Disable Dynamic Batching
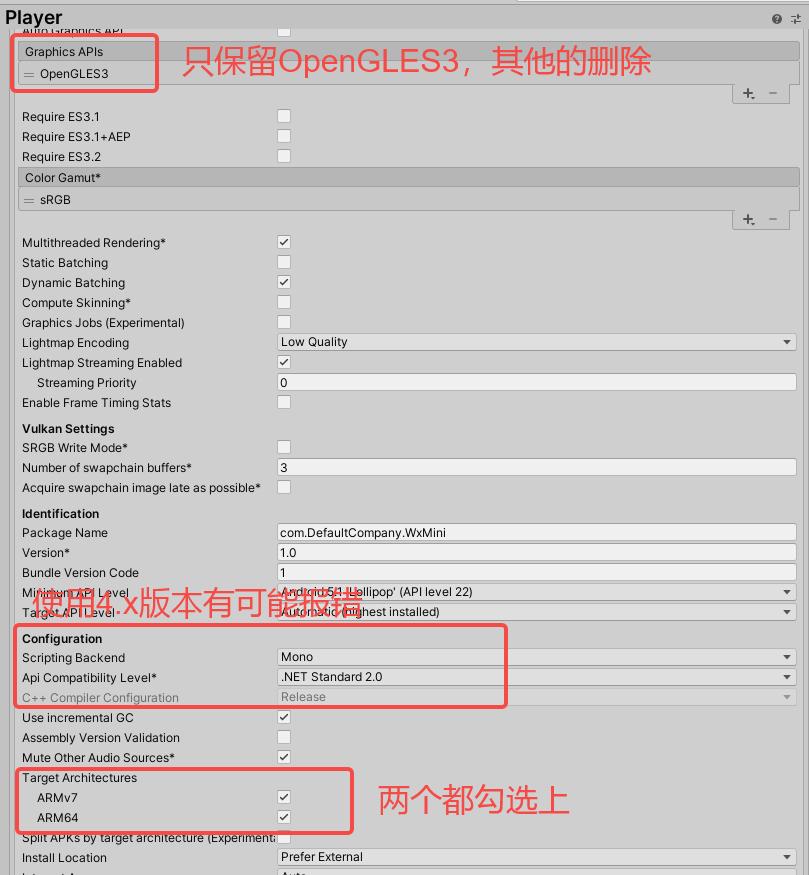 click(284, 282)
